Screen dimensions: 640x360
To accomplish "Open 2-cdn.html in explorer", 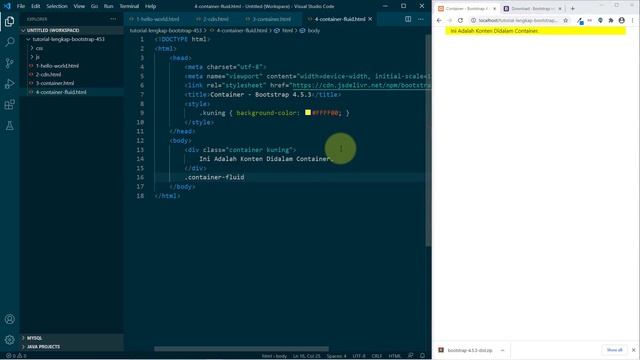I will click(48, 75).
